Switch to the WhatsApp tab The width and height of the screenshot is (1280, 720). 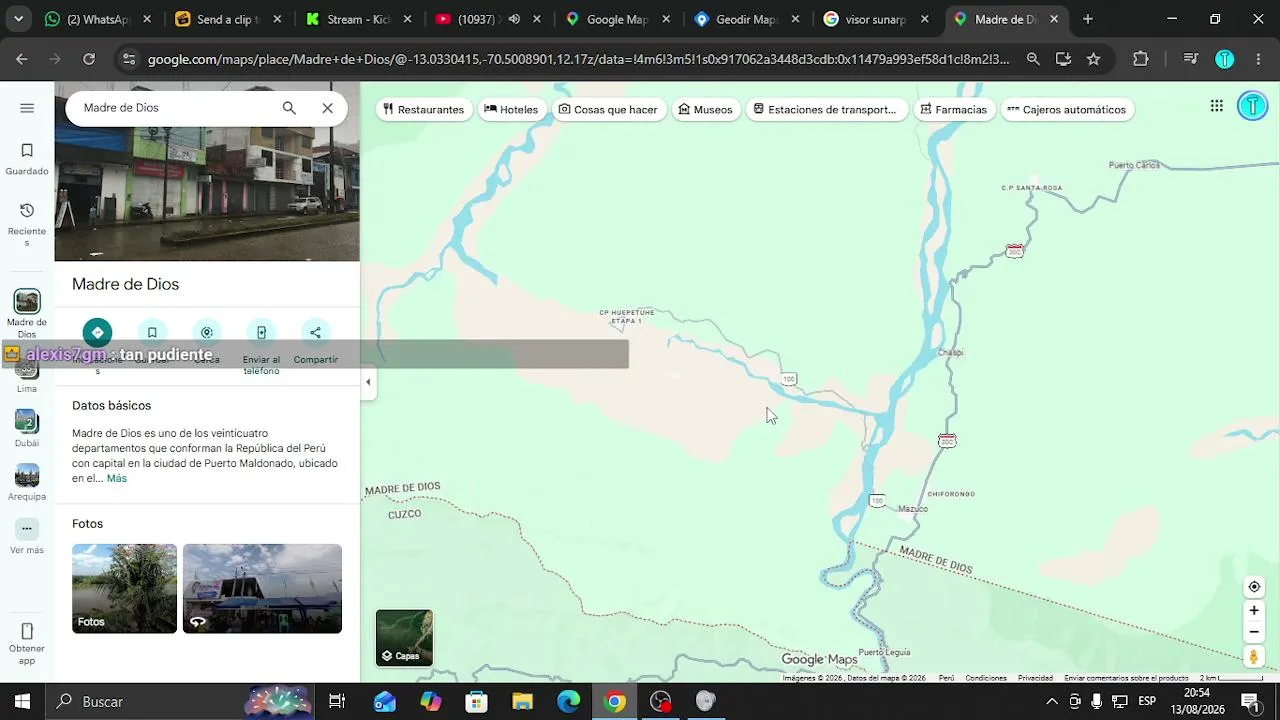click(99, 19)
